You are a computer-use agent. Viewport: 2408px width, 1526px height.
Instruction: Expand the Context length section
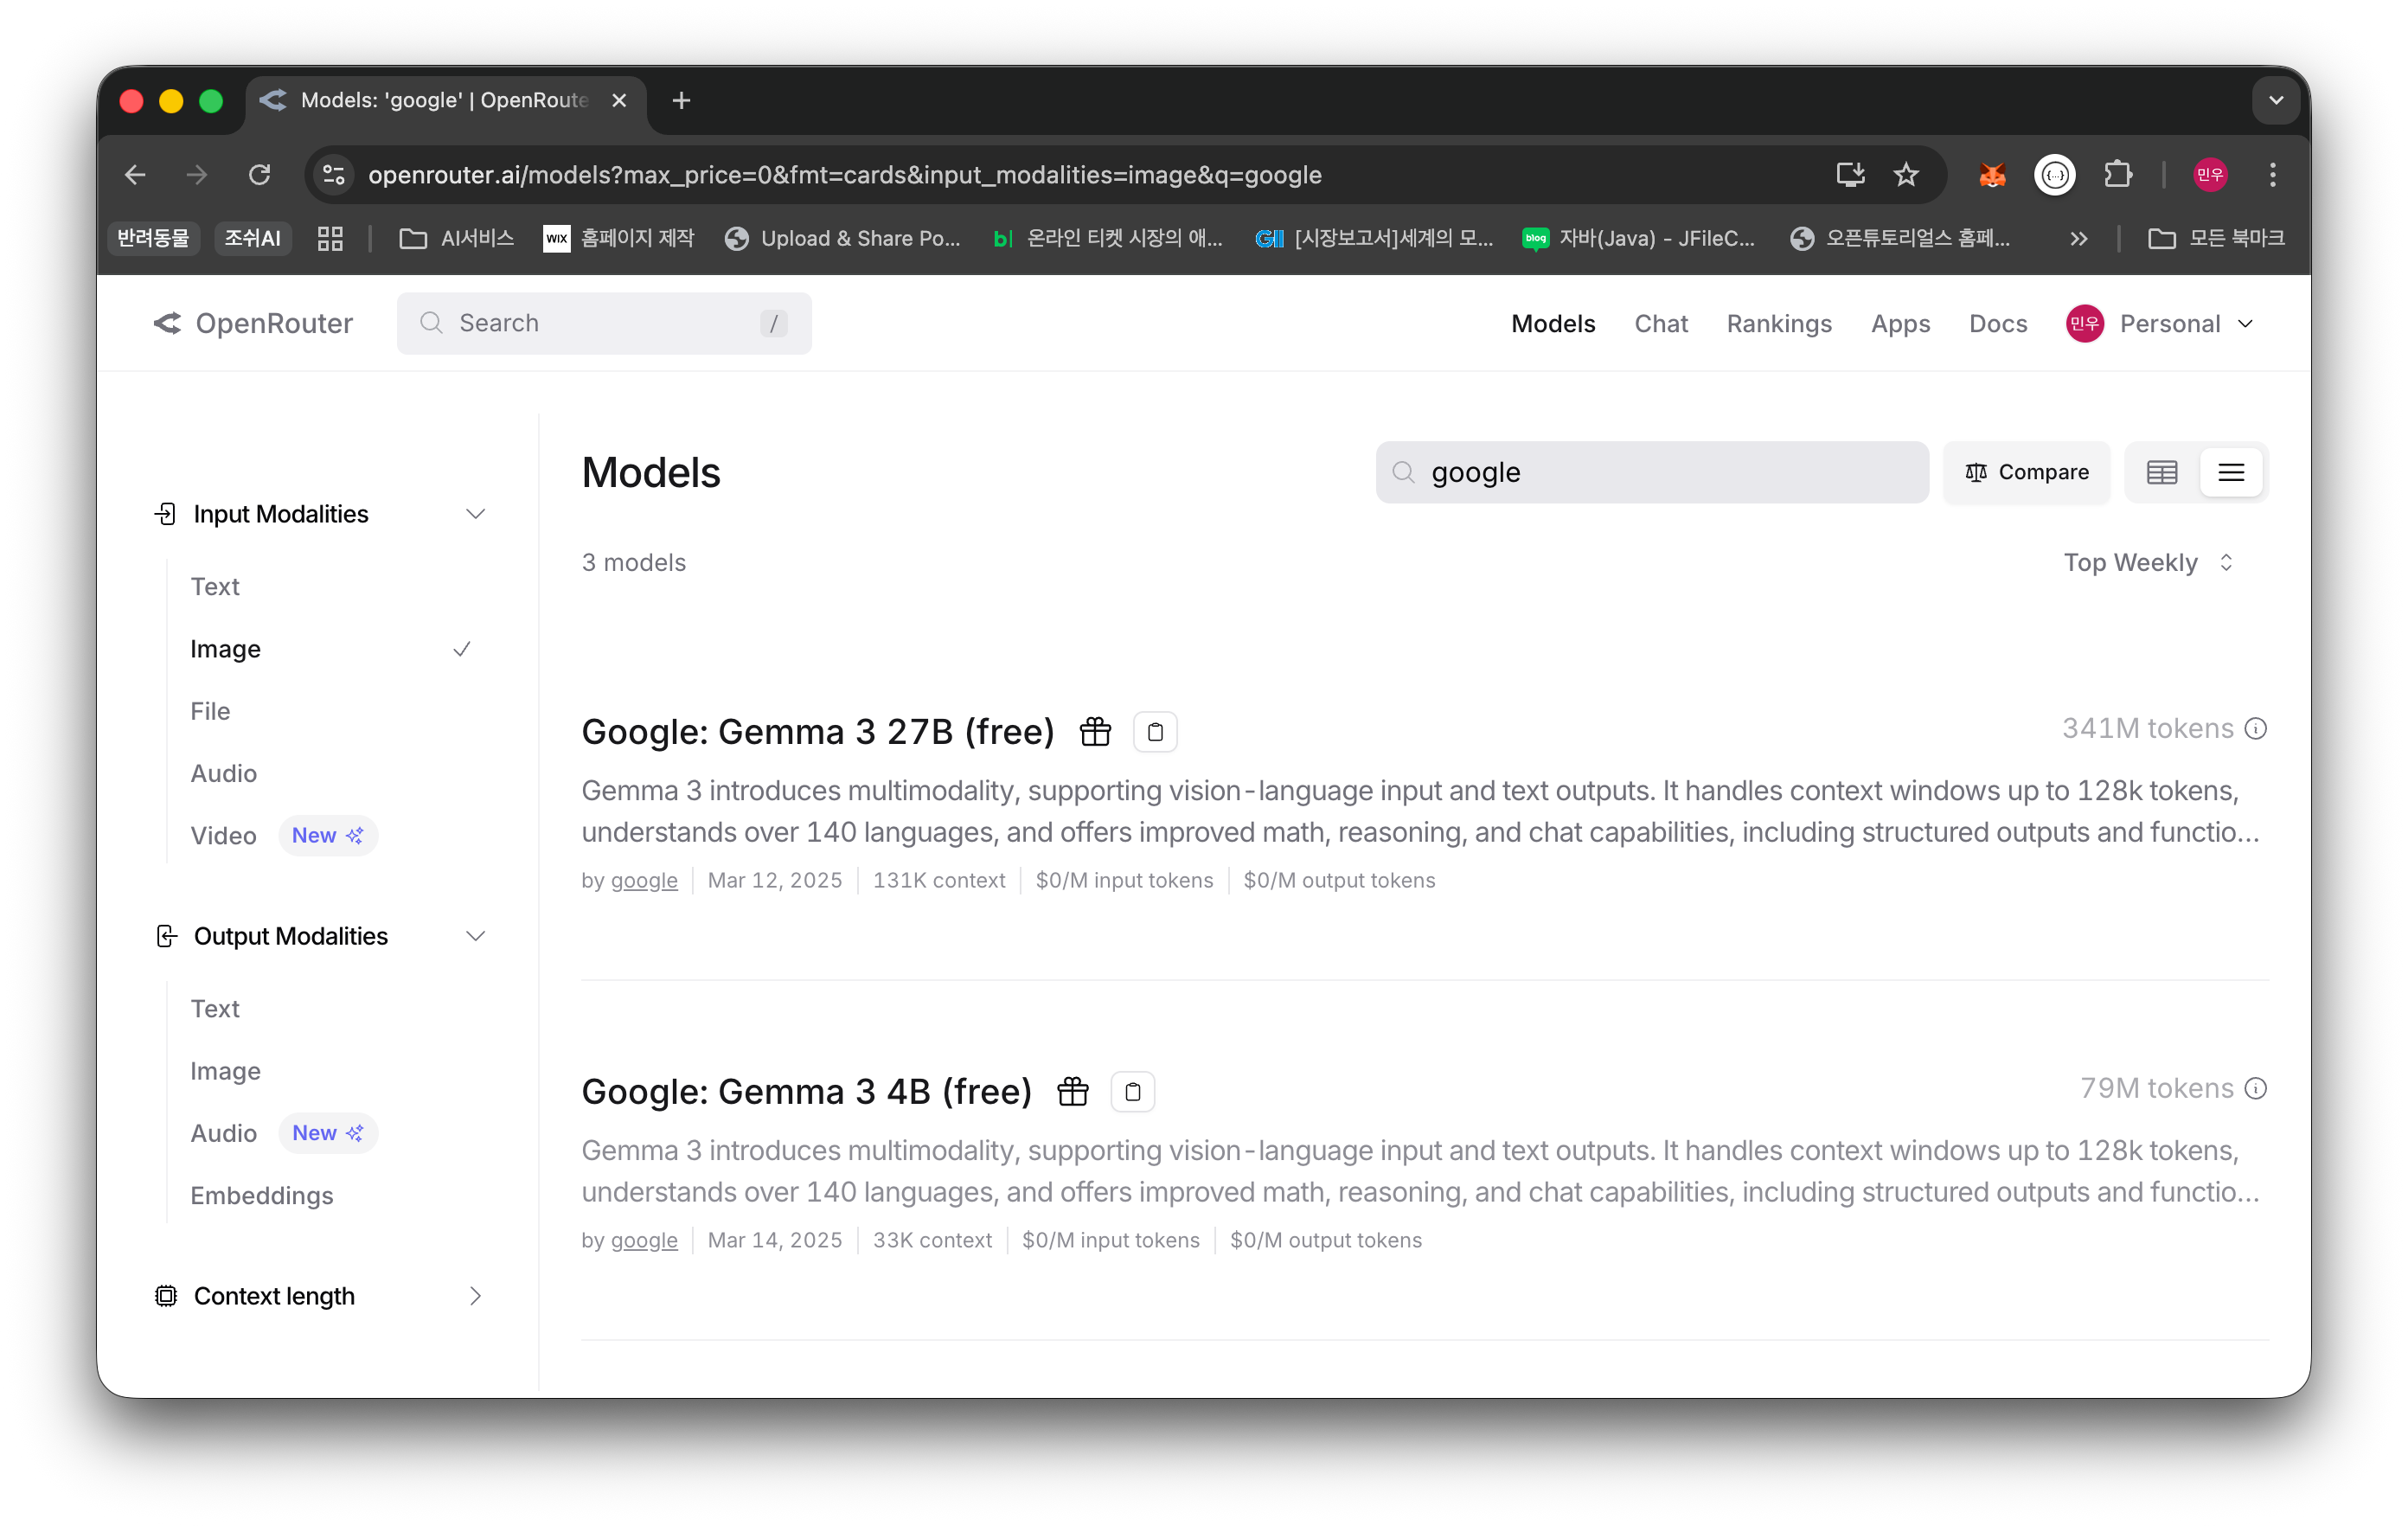coord(475,1296)
